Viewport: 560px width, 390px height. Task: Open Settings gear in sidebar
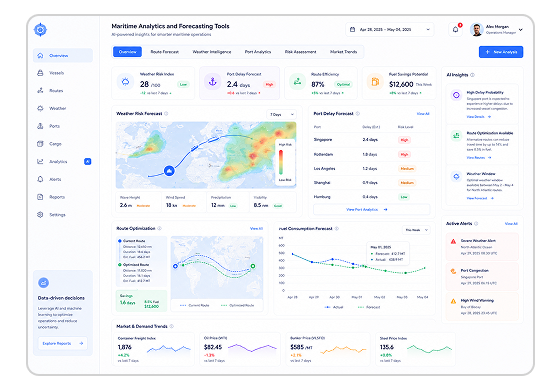[x=40, y=215]
